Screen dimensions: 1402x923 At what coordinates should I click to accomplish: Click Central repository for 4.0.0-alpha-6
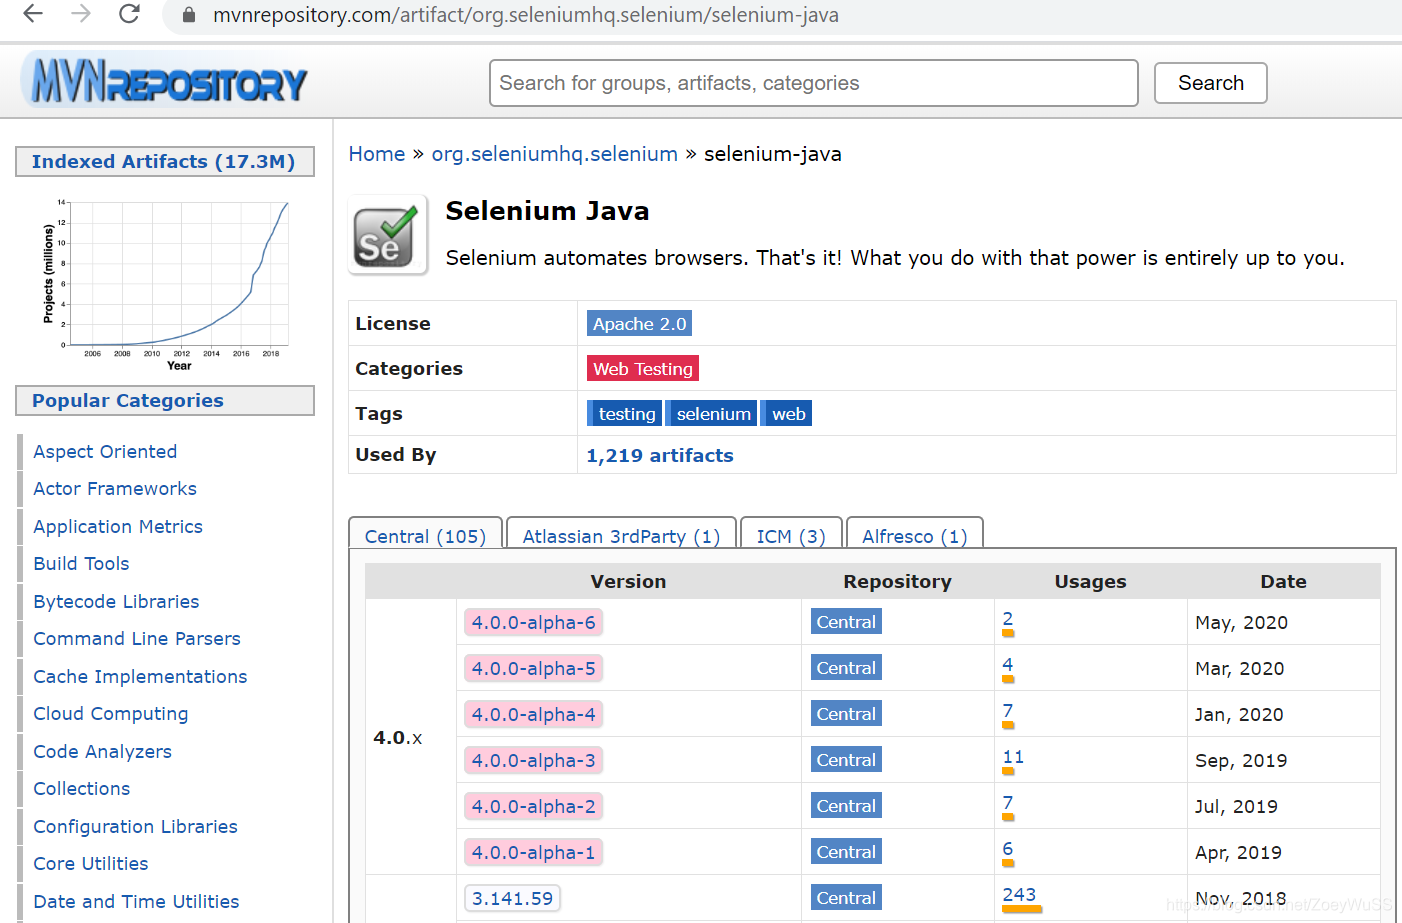coord(846,622)
